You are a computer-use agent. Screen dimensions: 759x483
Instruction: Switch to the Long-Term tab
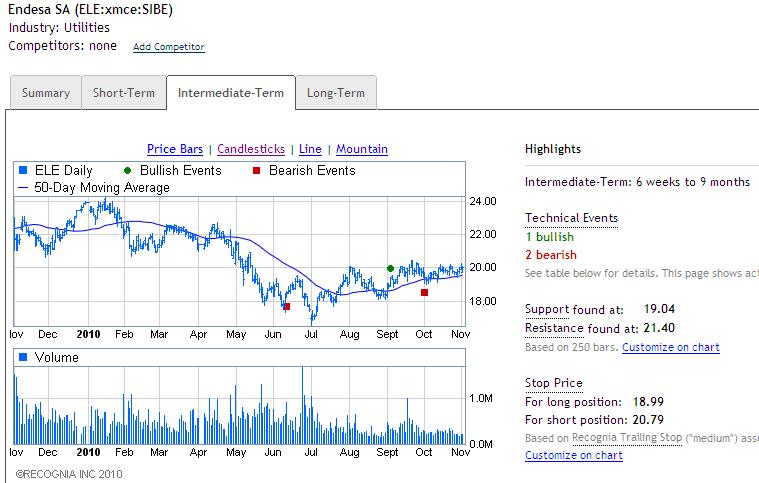(x=336, y=93)
